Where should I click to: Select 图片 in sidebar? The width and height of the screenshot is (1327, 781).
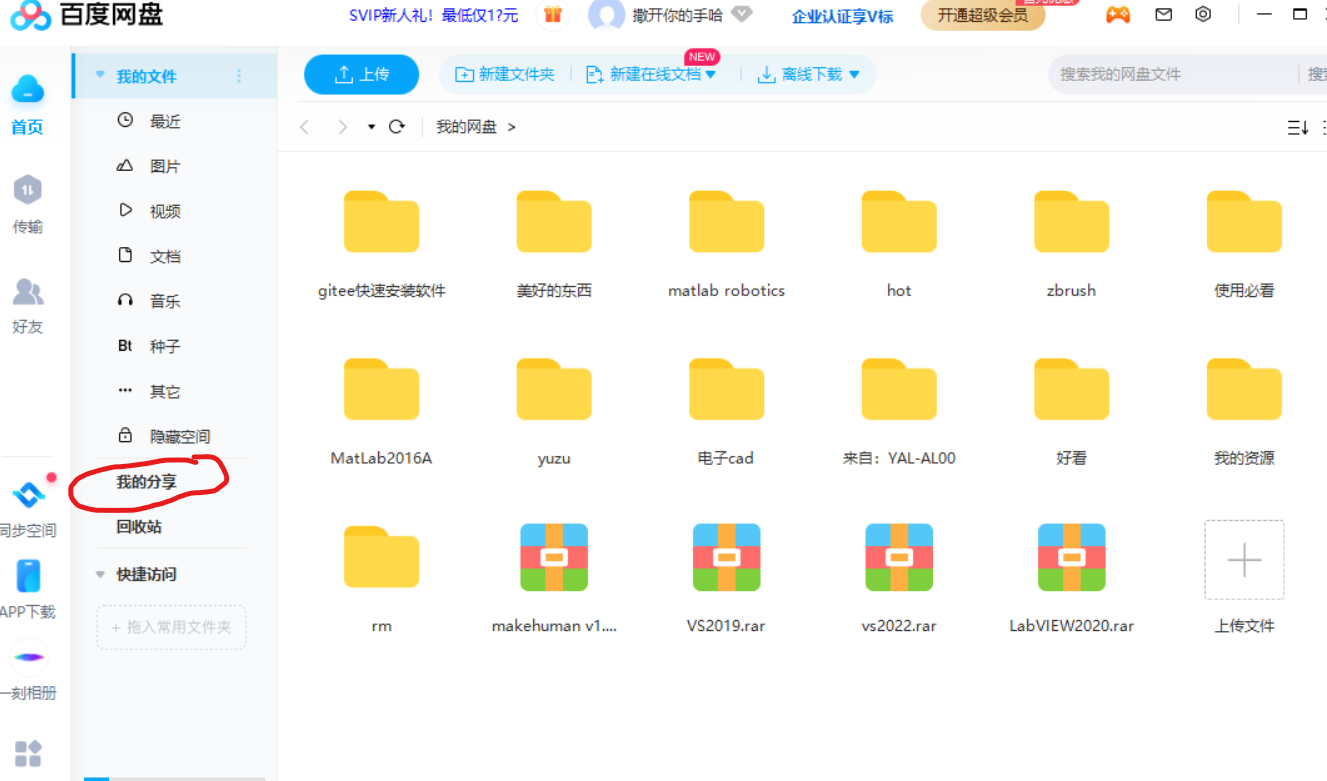[x=165, y=166]
